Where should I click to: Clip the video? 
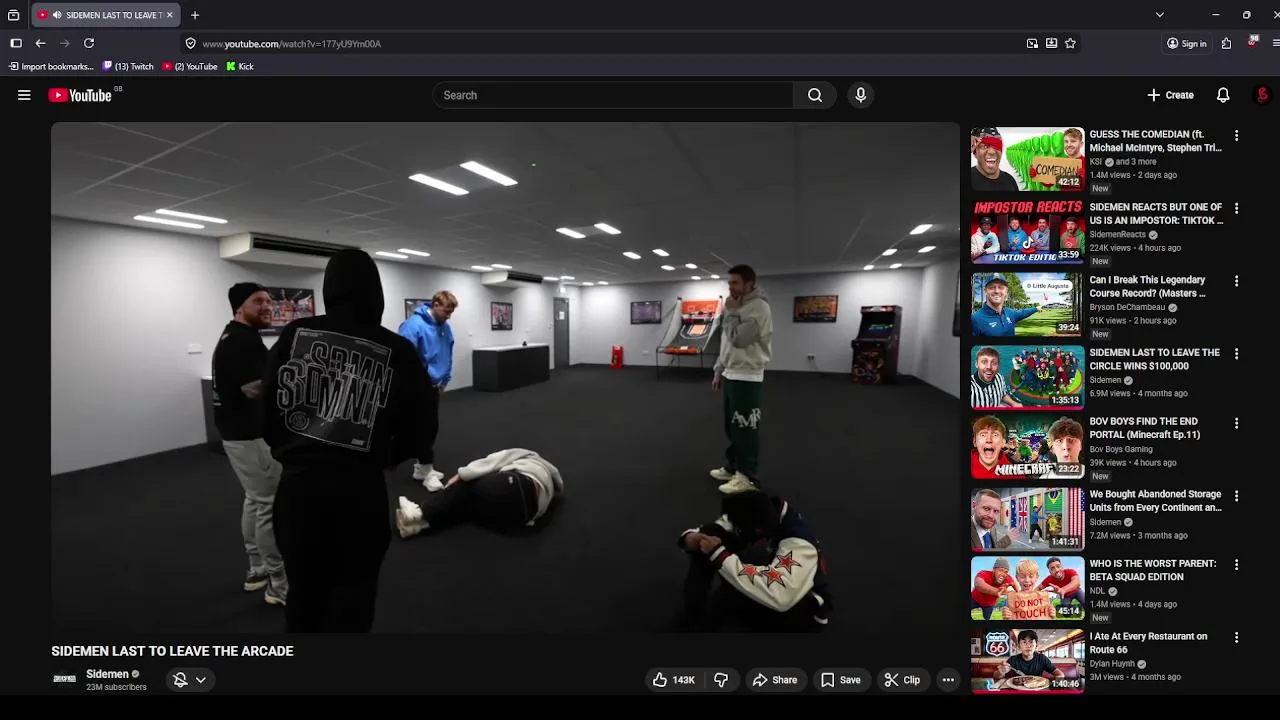coord(902,680)
